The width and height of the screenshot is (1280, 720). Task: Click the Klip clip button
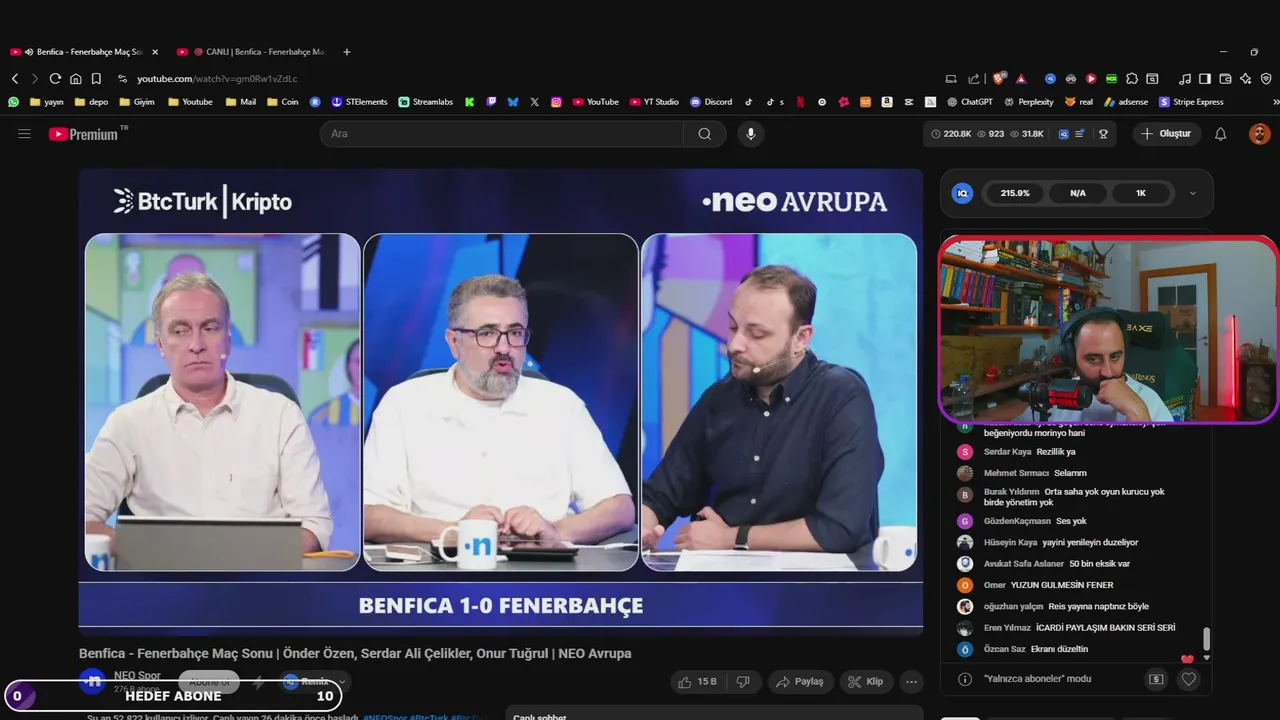866,682
